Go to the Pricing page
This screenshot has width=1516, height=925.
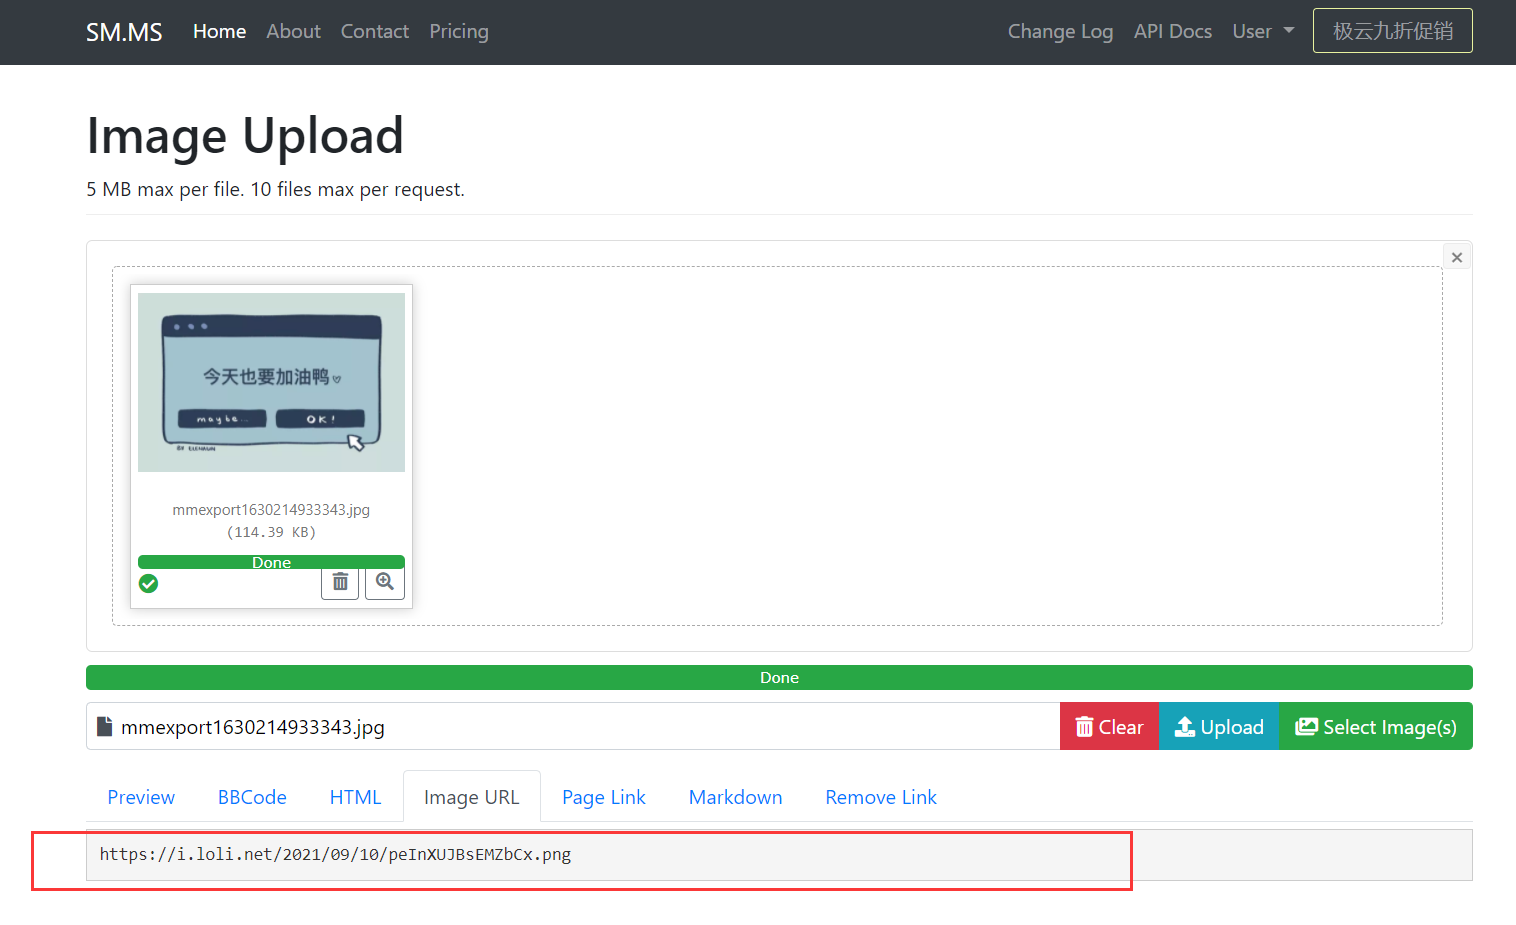click(x=459, y=31)
